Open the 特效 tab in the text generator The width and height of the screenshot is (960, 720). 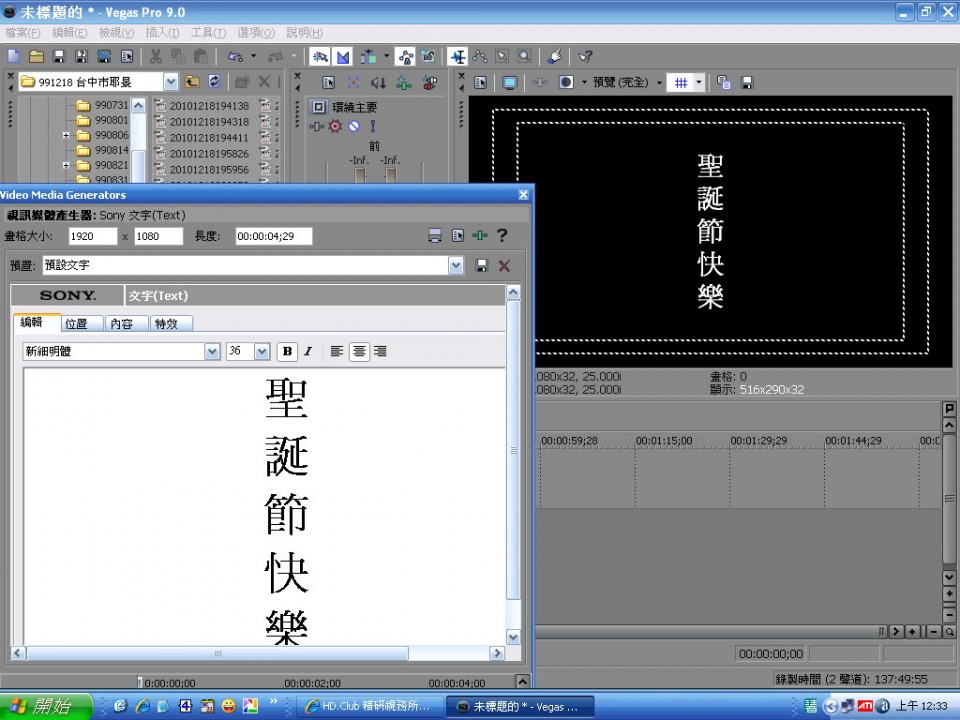click(168, 323)
